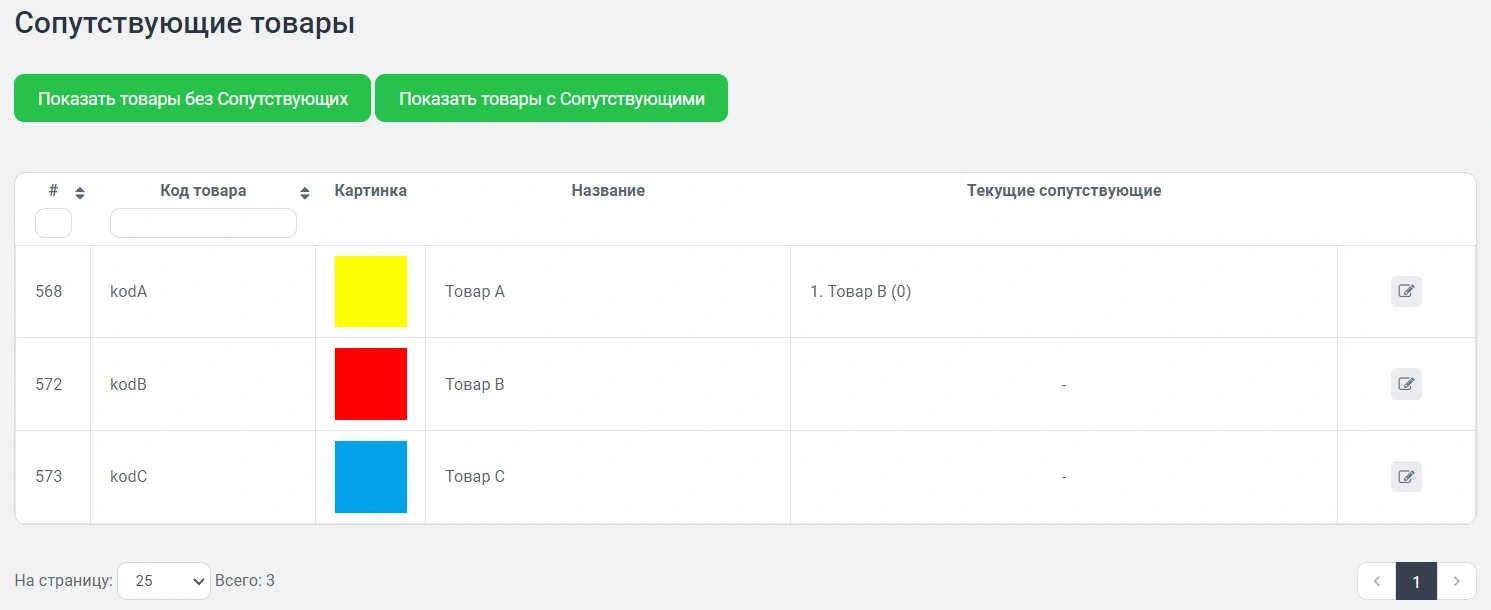Click edit icon for Товар B row
Screen dimensions: 1491x610
(x=1406, y=384)
